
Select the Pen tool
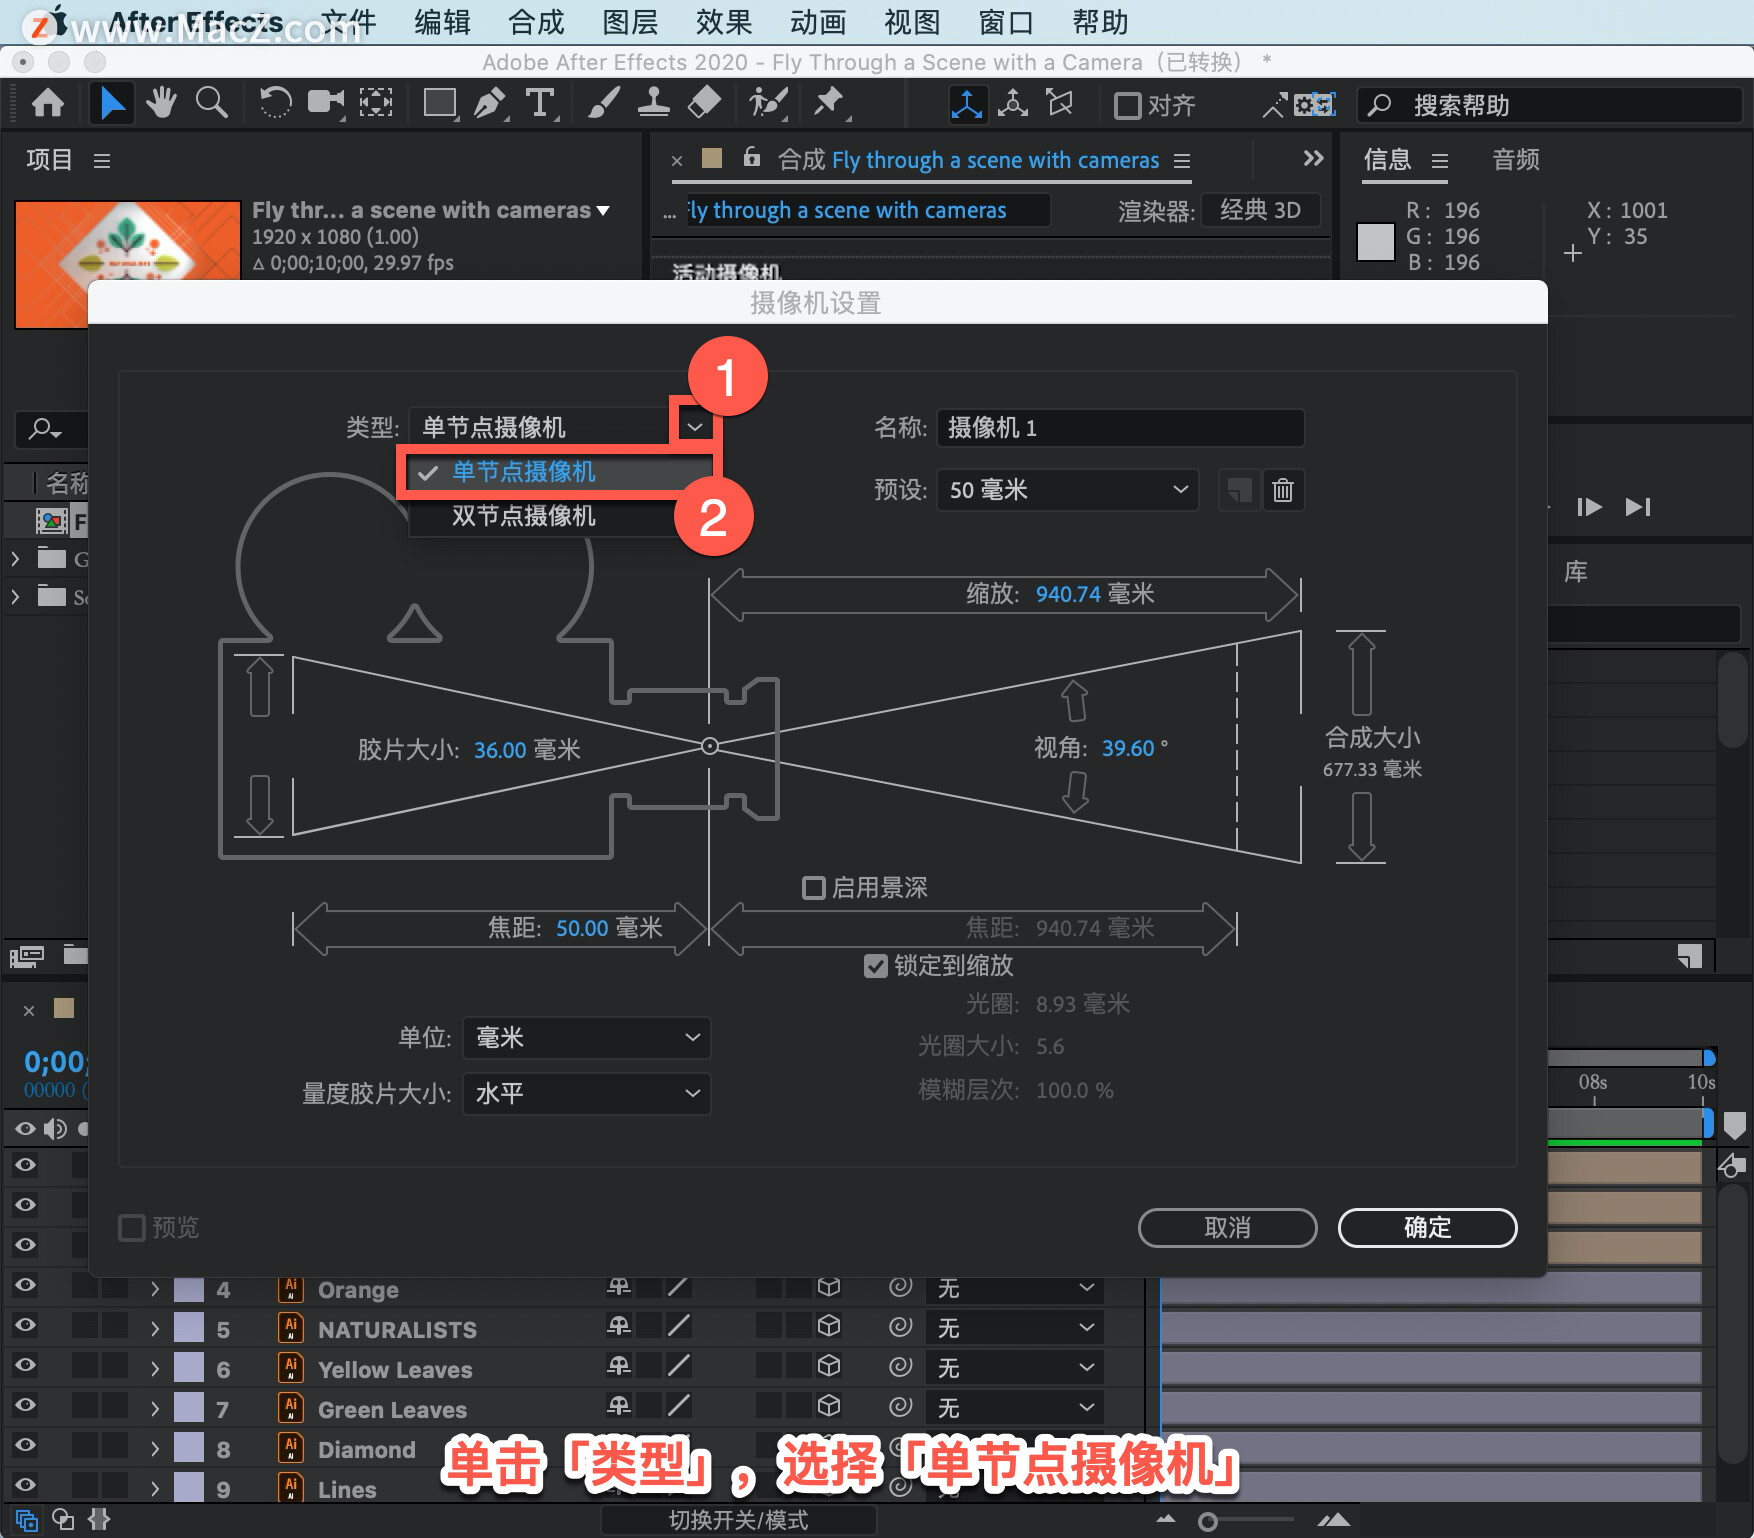tap(489, 103)
